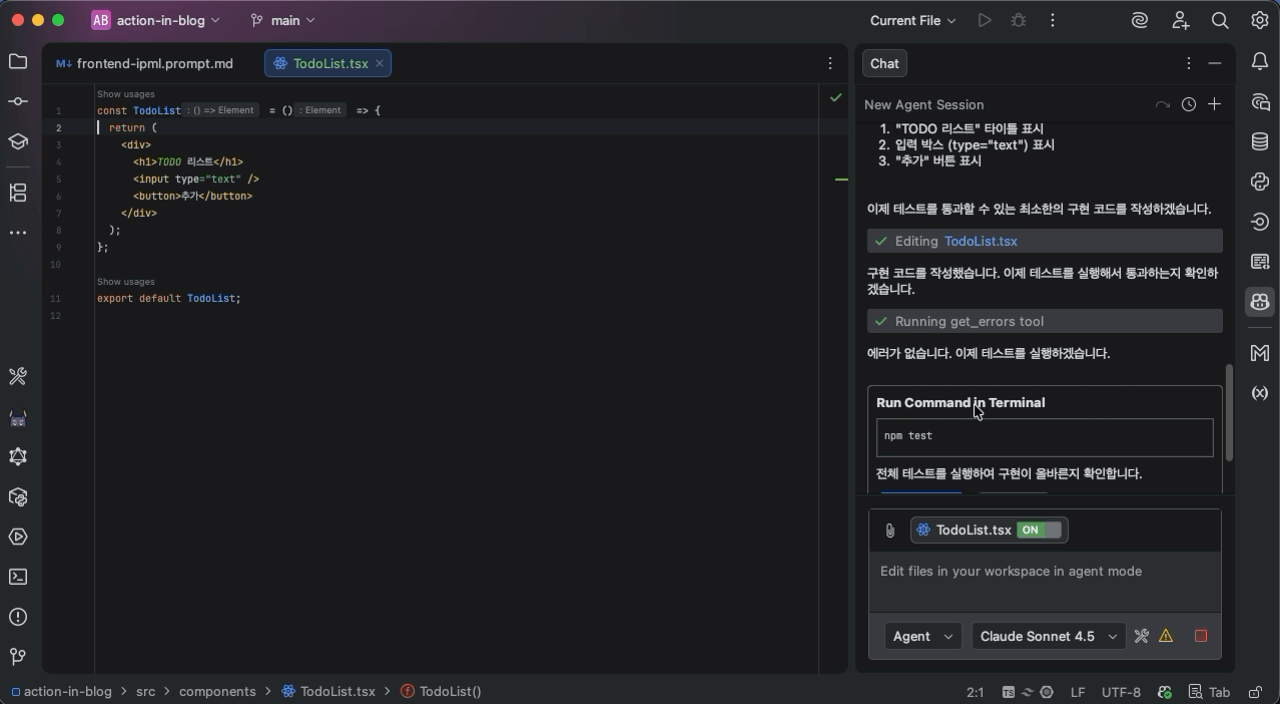The image size is (1280, 704).
Task: Open the Claude Sonnet 4.5 model dropdown
Action: (1048, 636)
